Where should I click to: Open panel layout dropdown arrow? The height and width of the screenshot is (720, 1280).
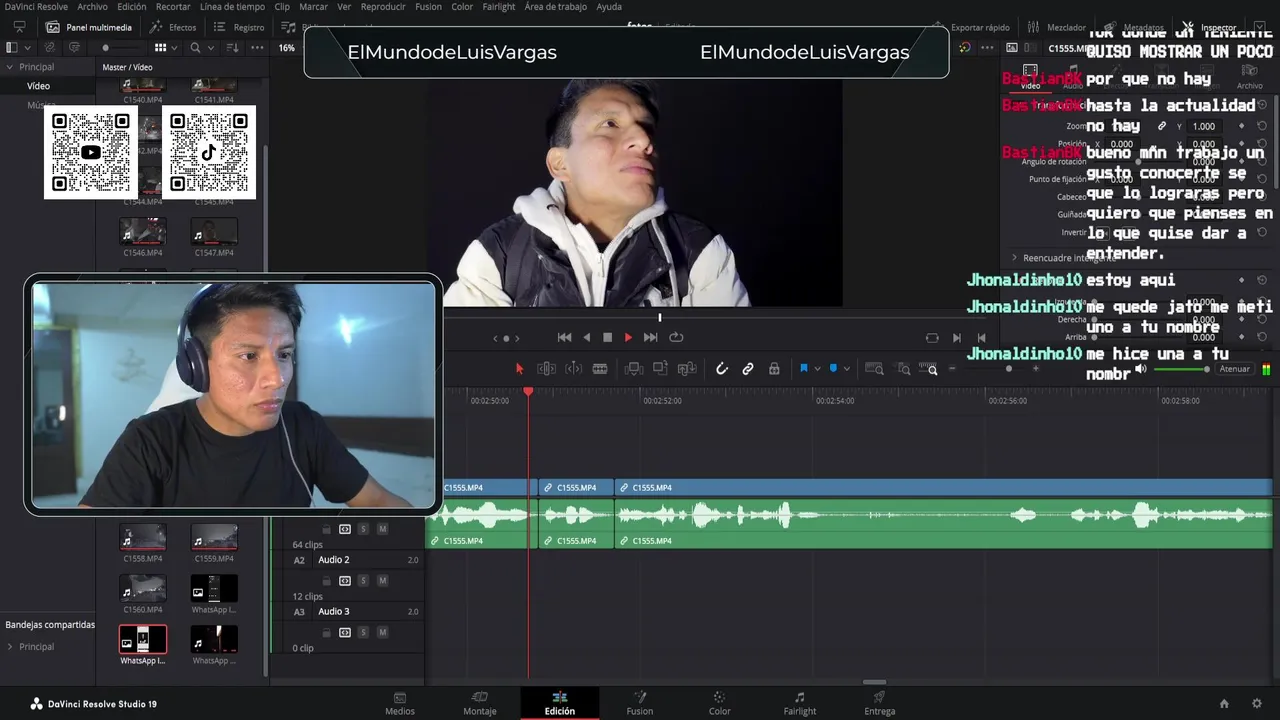click(27, 47)
